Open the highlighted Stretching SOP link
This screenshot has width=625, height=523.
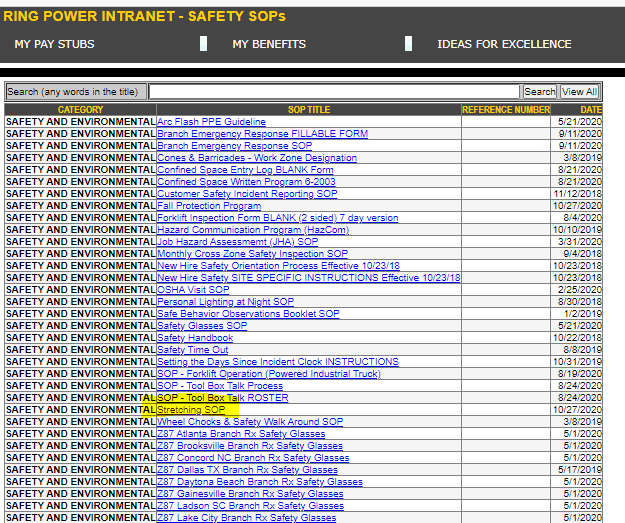click(x=191, y=410)
